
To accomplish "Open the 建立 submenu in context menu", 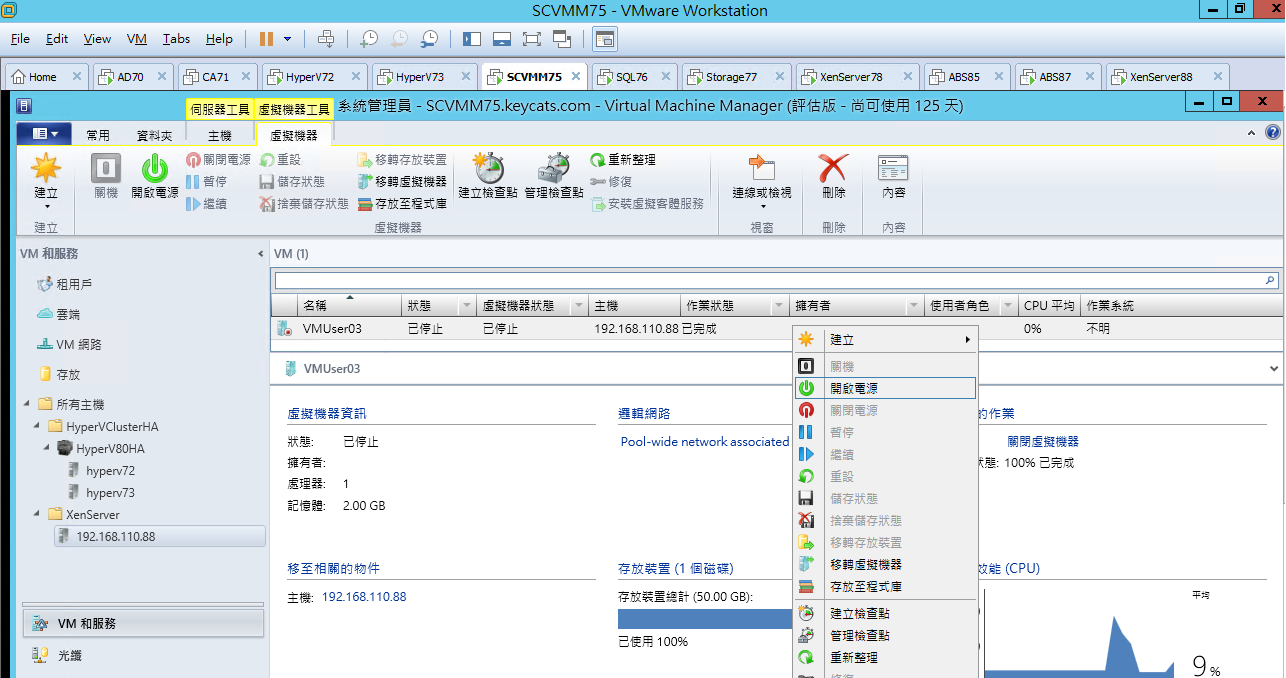I will tap(885, 340).
